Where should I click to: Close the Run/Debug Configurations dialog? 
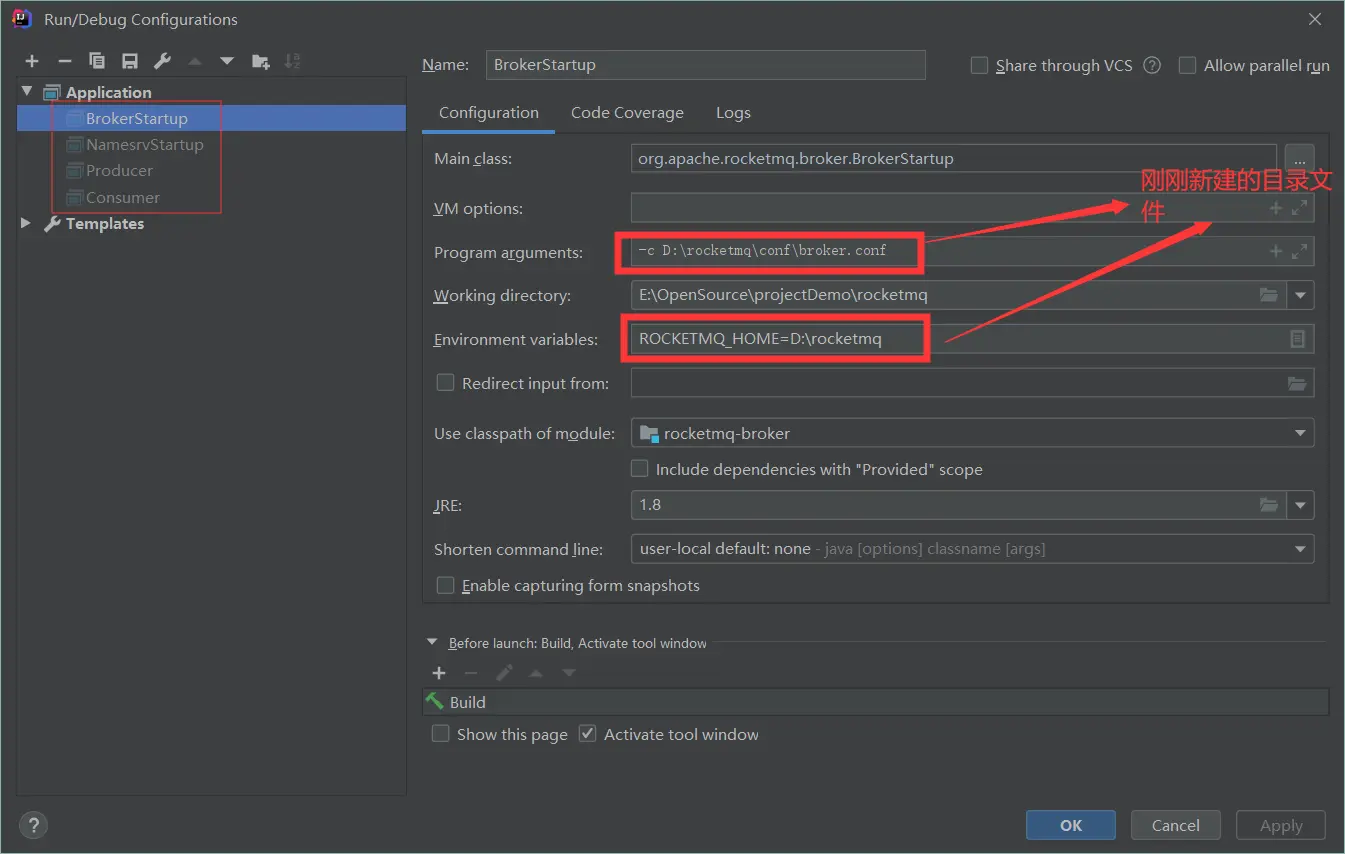pyautogui.click(x=1314, y=19)
